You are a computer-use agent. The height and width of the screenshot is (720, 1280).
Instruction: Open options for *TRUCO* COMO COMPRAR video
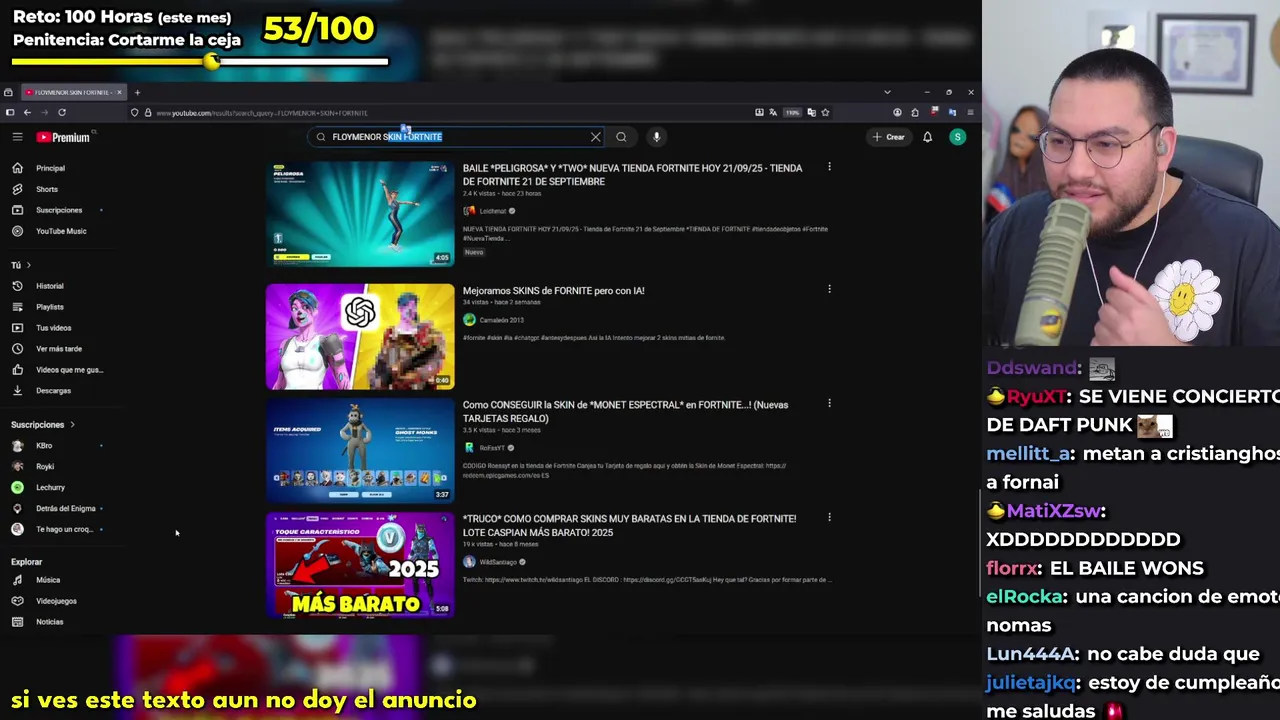(829, 517)
